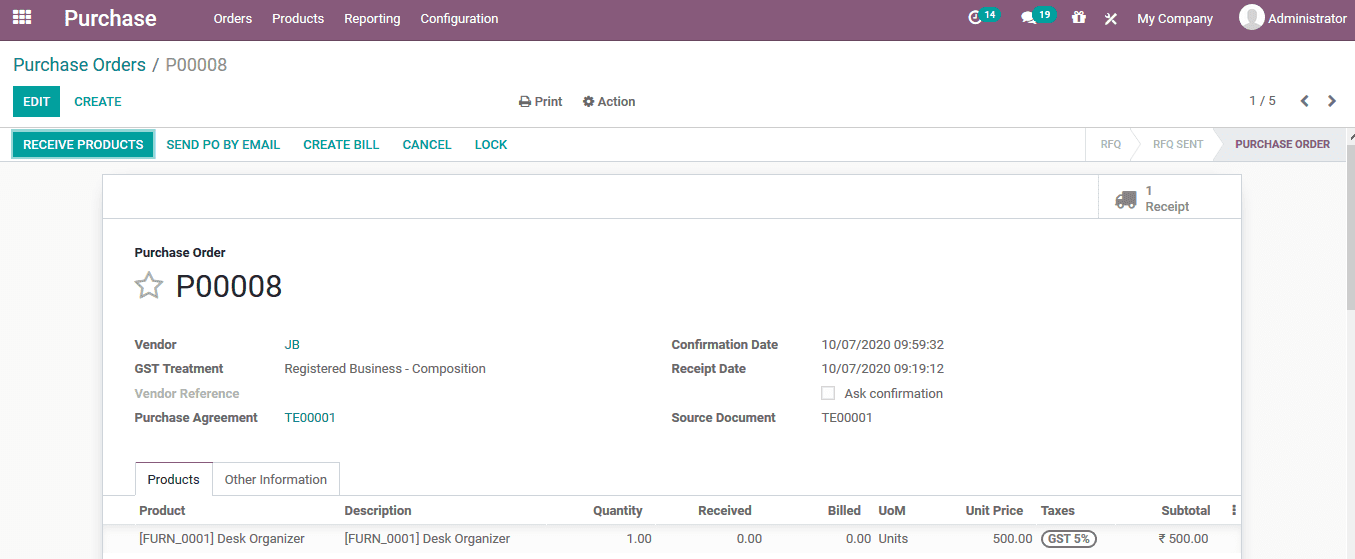Go to next record with right arrow
1355x559 pixels.
[x=1332, y=101]
